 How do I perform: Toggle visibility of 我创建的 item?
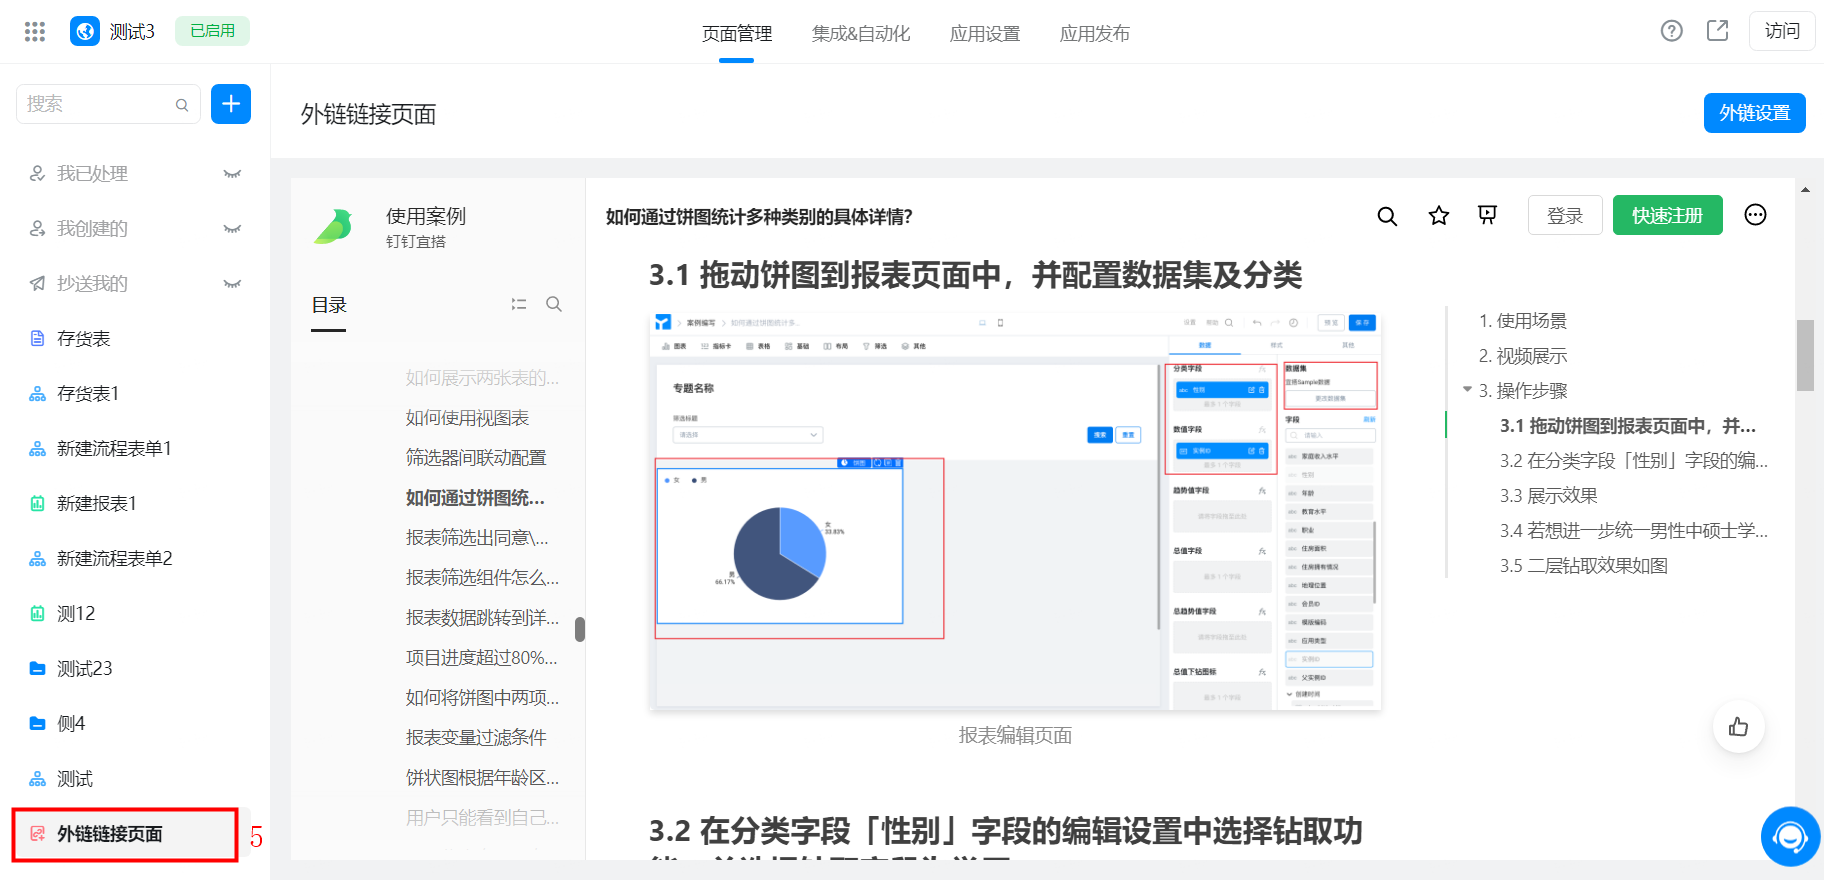coord(232,229)
